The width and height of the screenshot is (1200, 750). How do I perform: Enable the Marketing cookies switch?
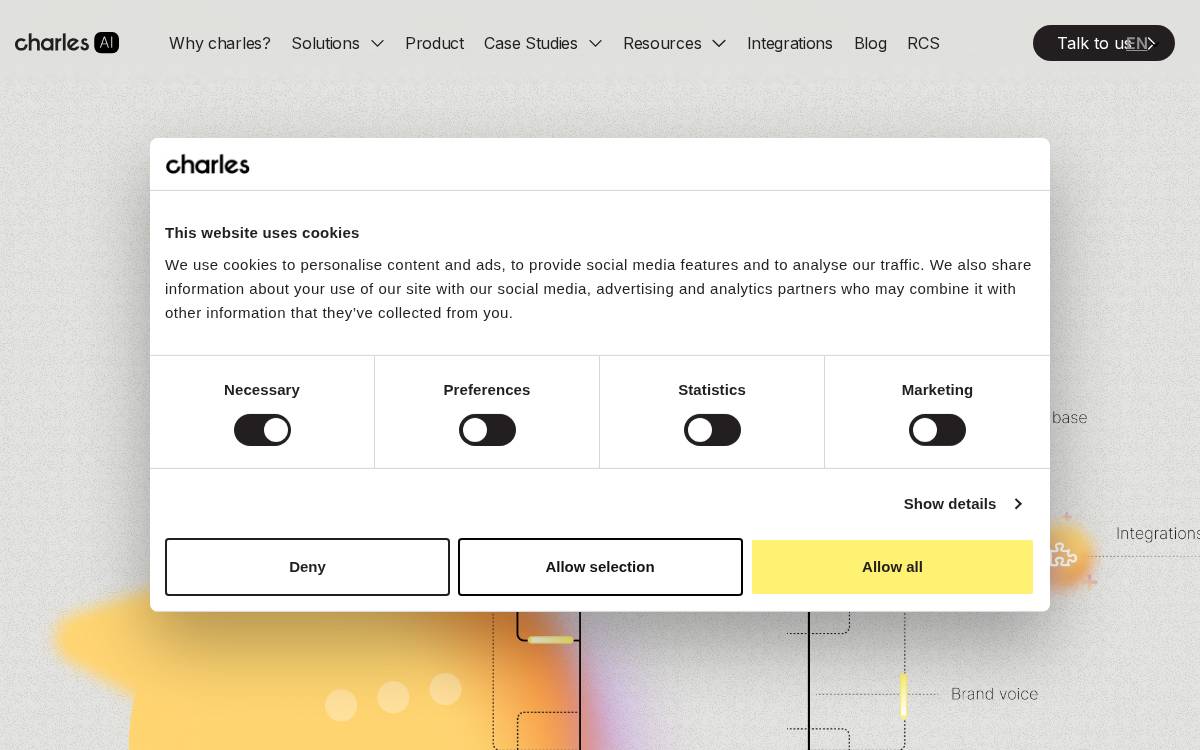point(937,430)
